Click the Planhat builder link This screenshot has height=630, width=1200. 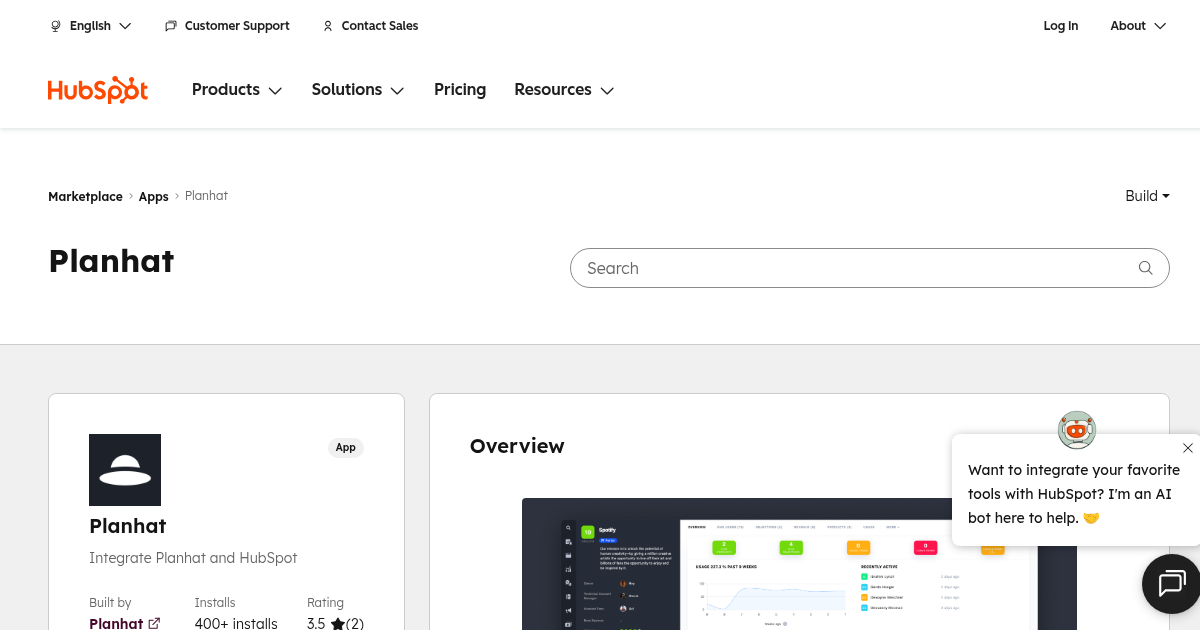pyautogui.click(x=116, y=623)
